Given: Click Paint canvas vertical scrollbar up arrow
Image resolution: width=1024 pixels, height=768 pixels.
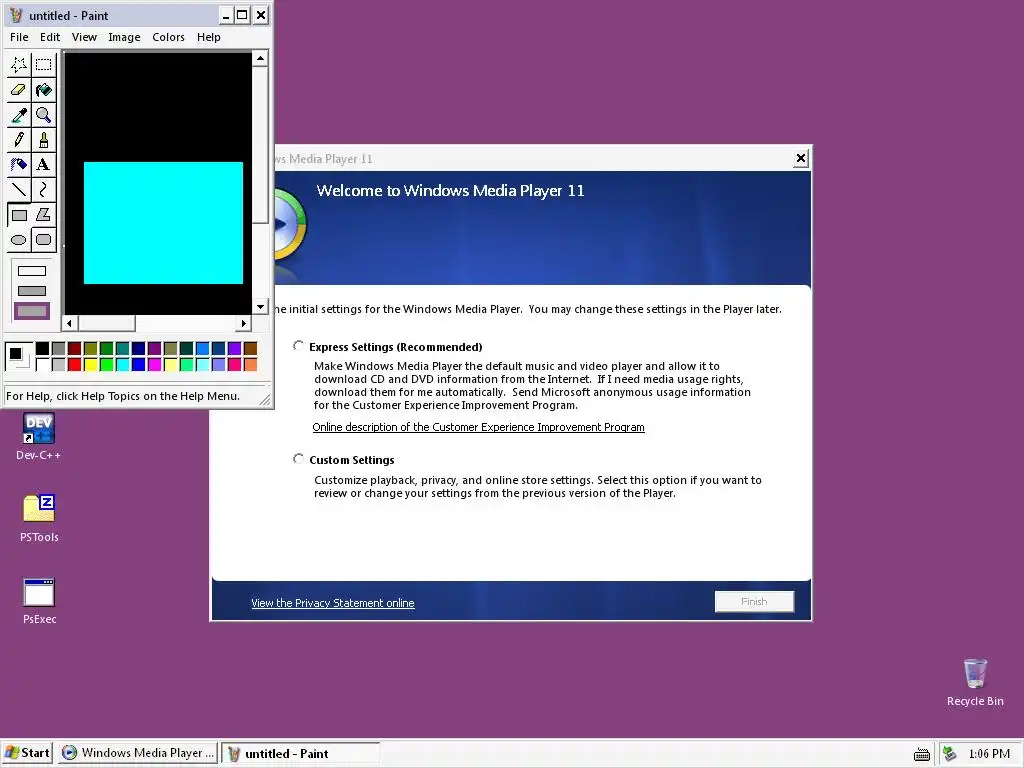Looking at the screenshot, I should point(261,59).
